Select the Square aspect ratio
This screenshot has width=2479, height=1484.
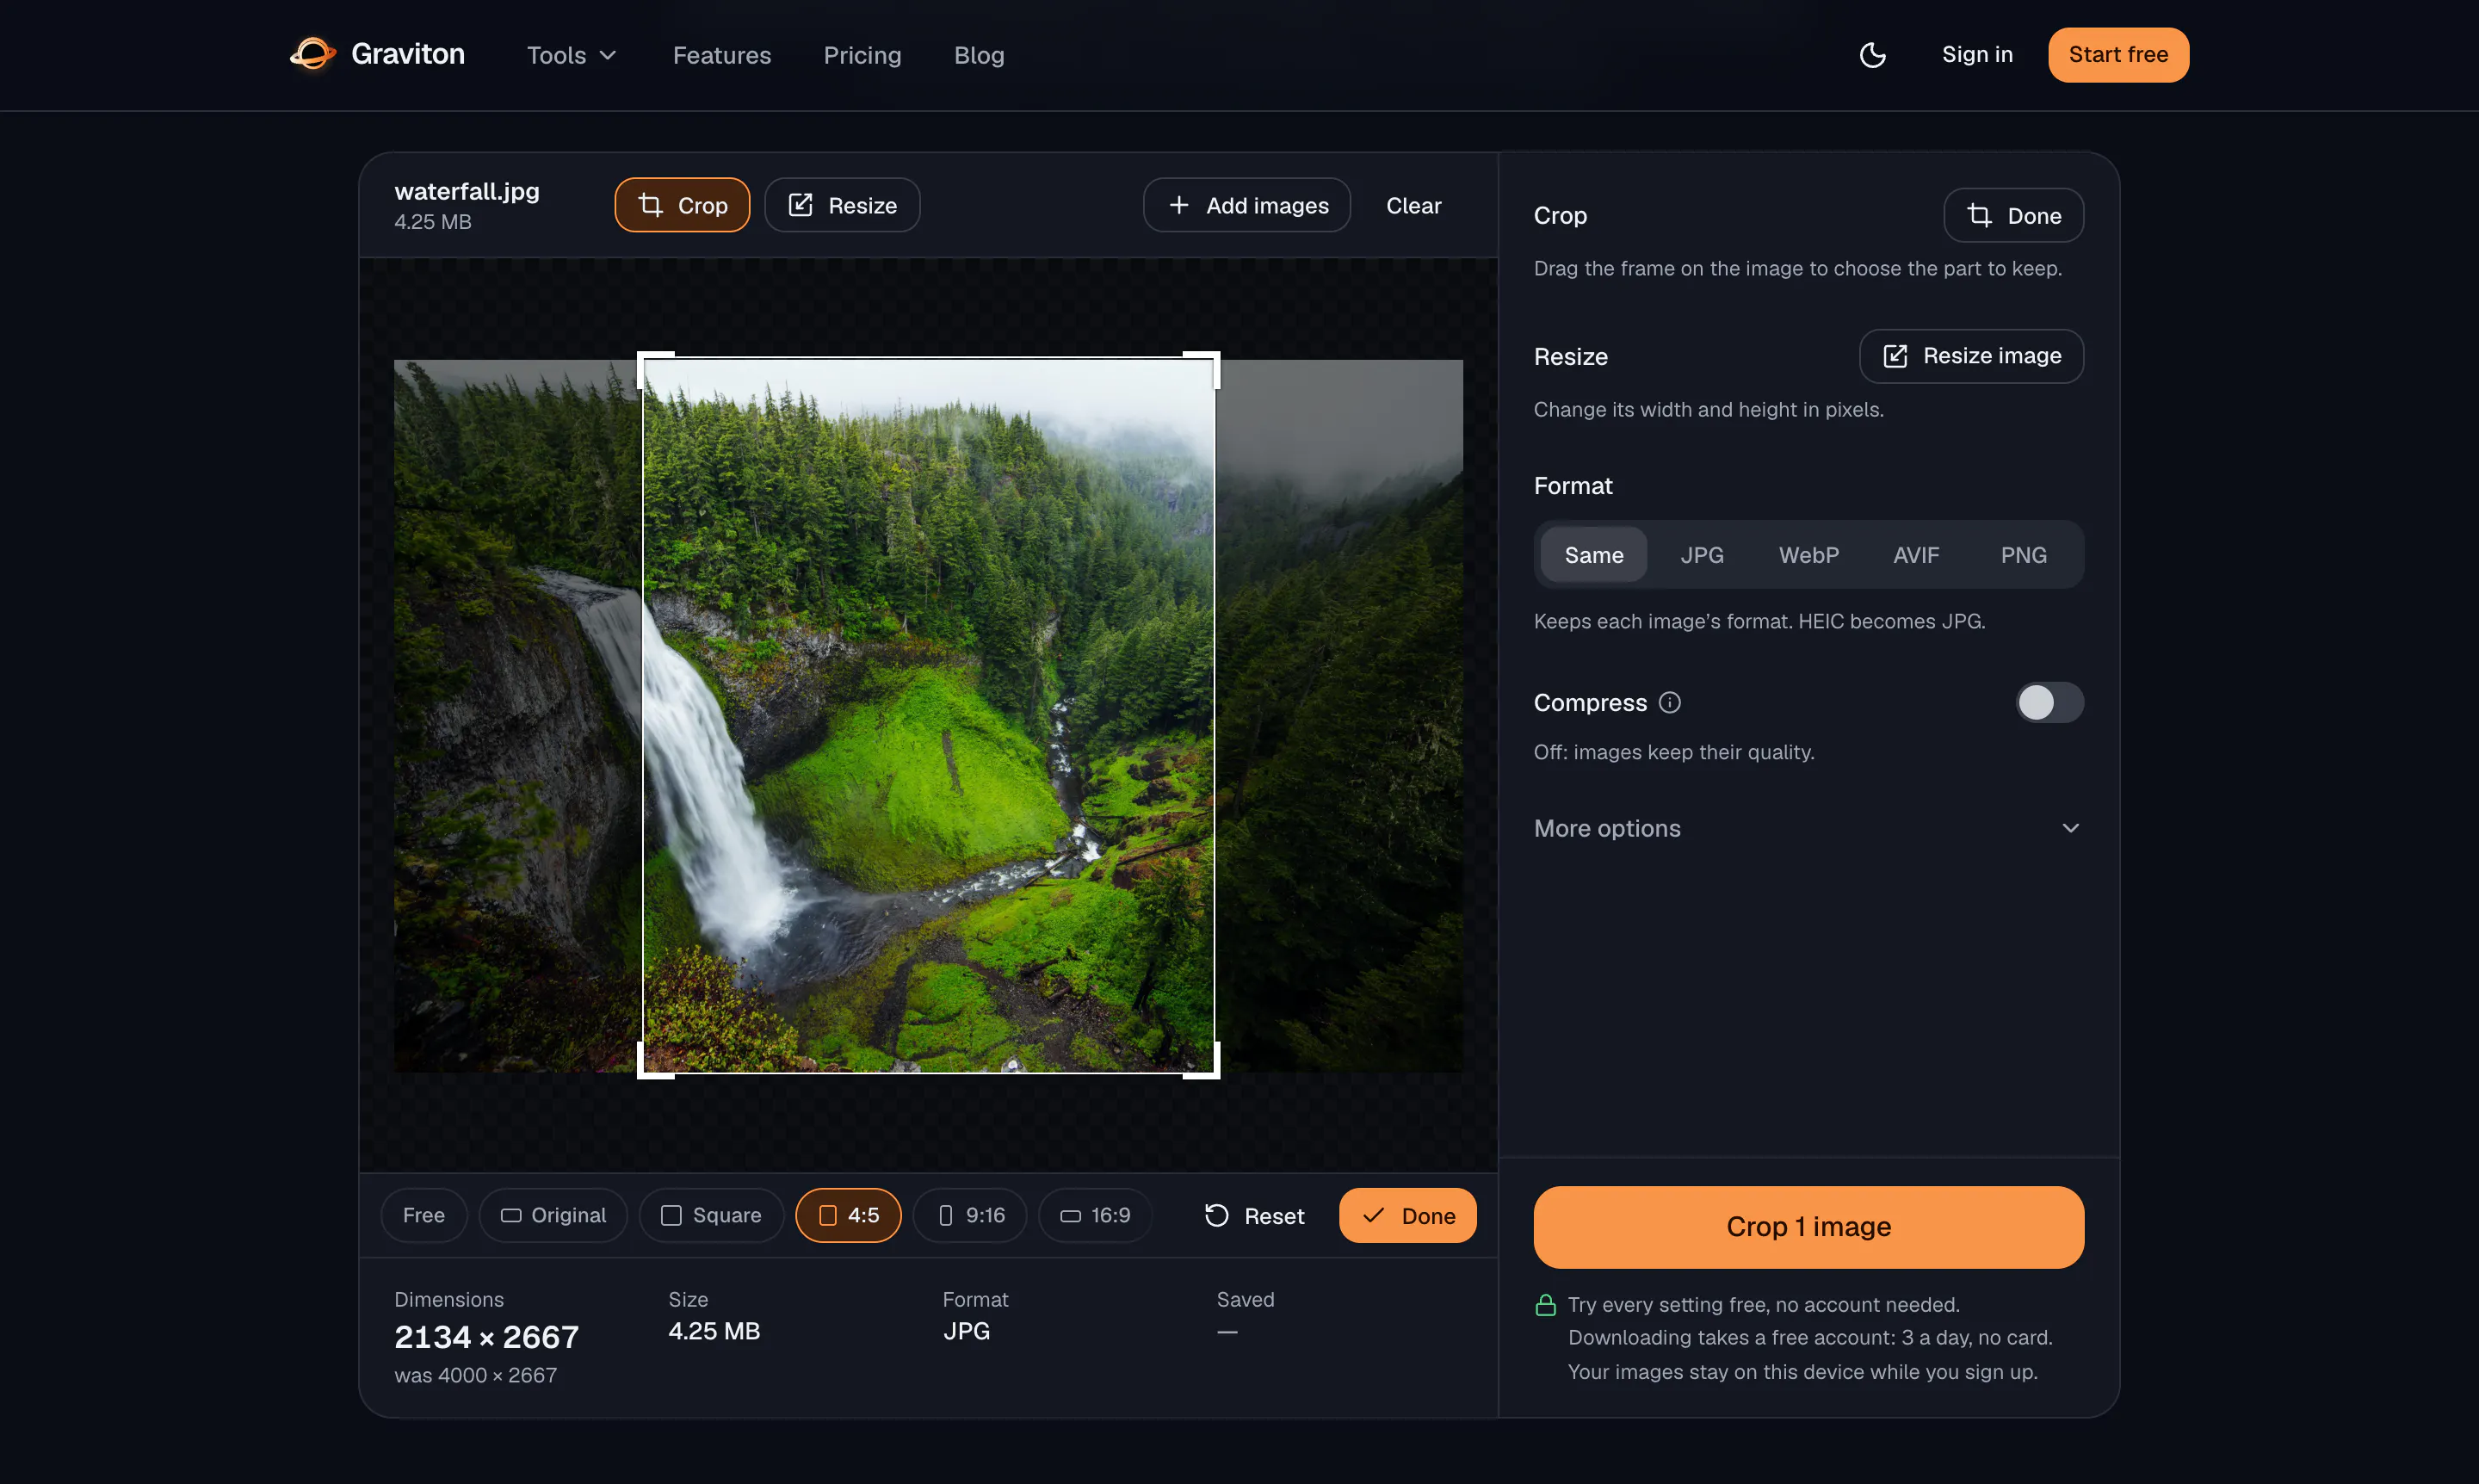click(711, 1215)
